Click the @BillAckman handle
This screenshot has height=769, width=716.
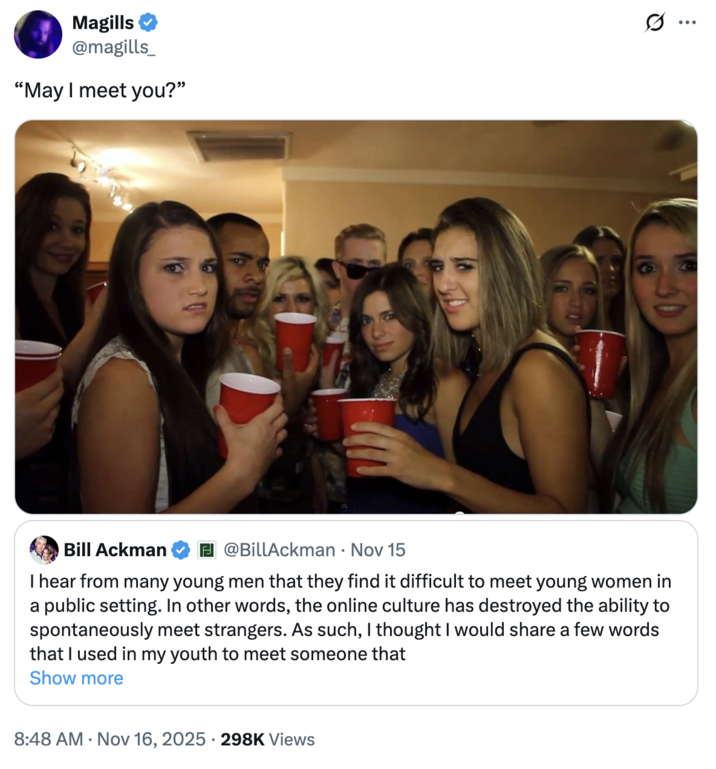278,549
